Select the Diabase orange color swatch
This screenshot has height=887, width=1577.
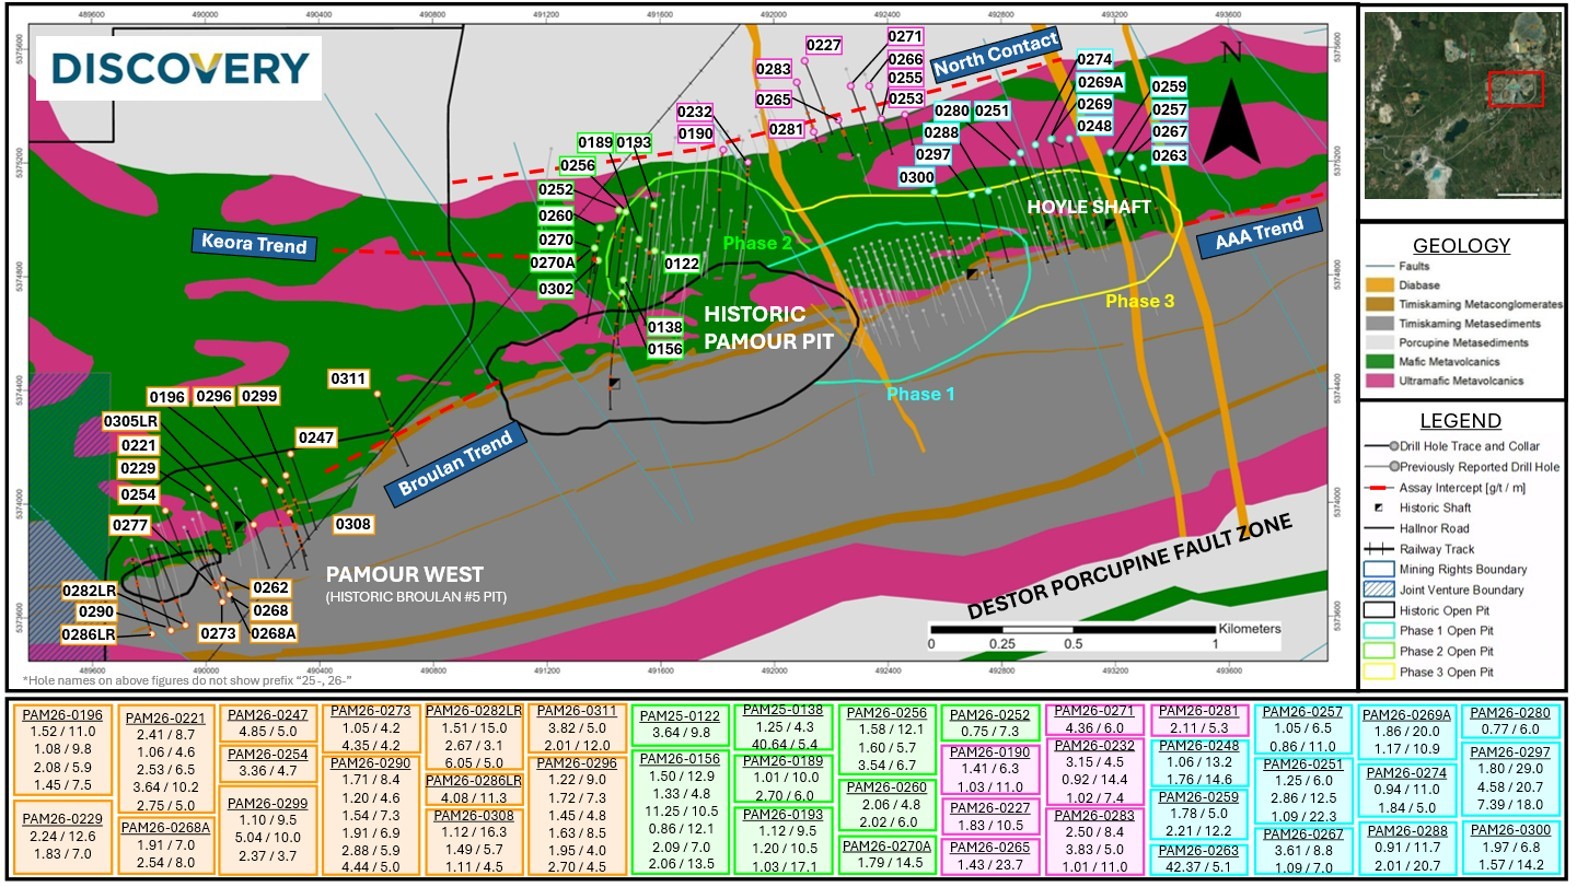(x=1379, y=285)
